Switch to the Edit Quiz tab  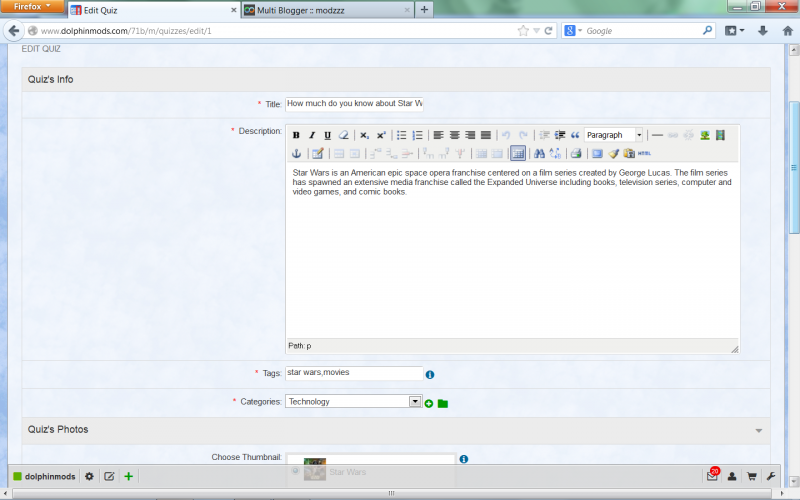[154, 10]
